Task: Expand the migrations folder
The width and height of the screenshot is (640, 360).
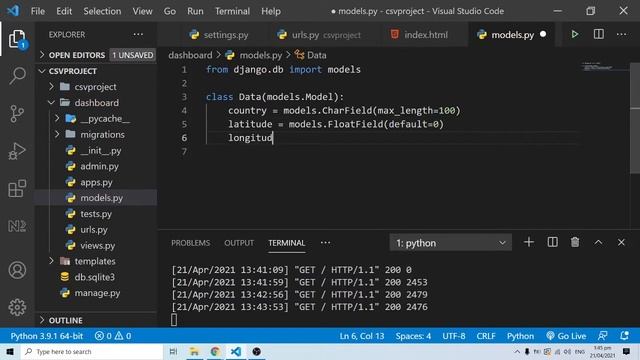Action: coord(96,134)
